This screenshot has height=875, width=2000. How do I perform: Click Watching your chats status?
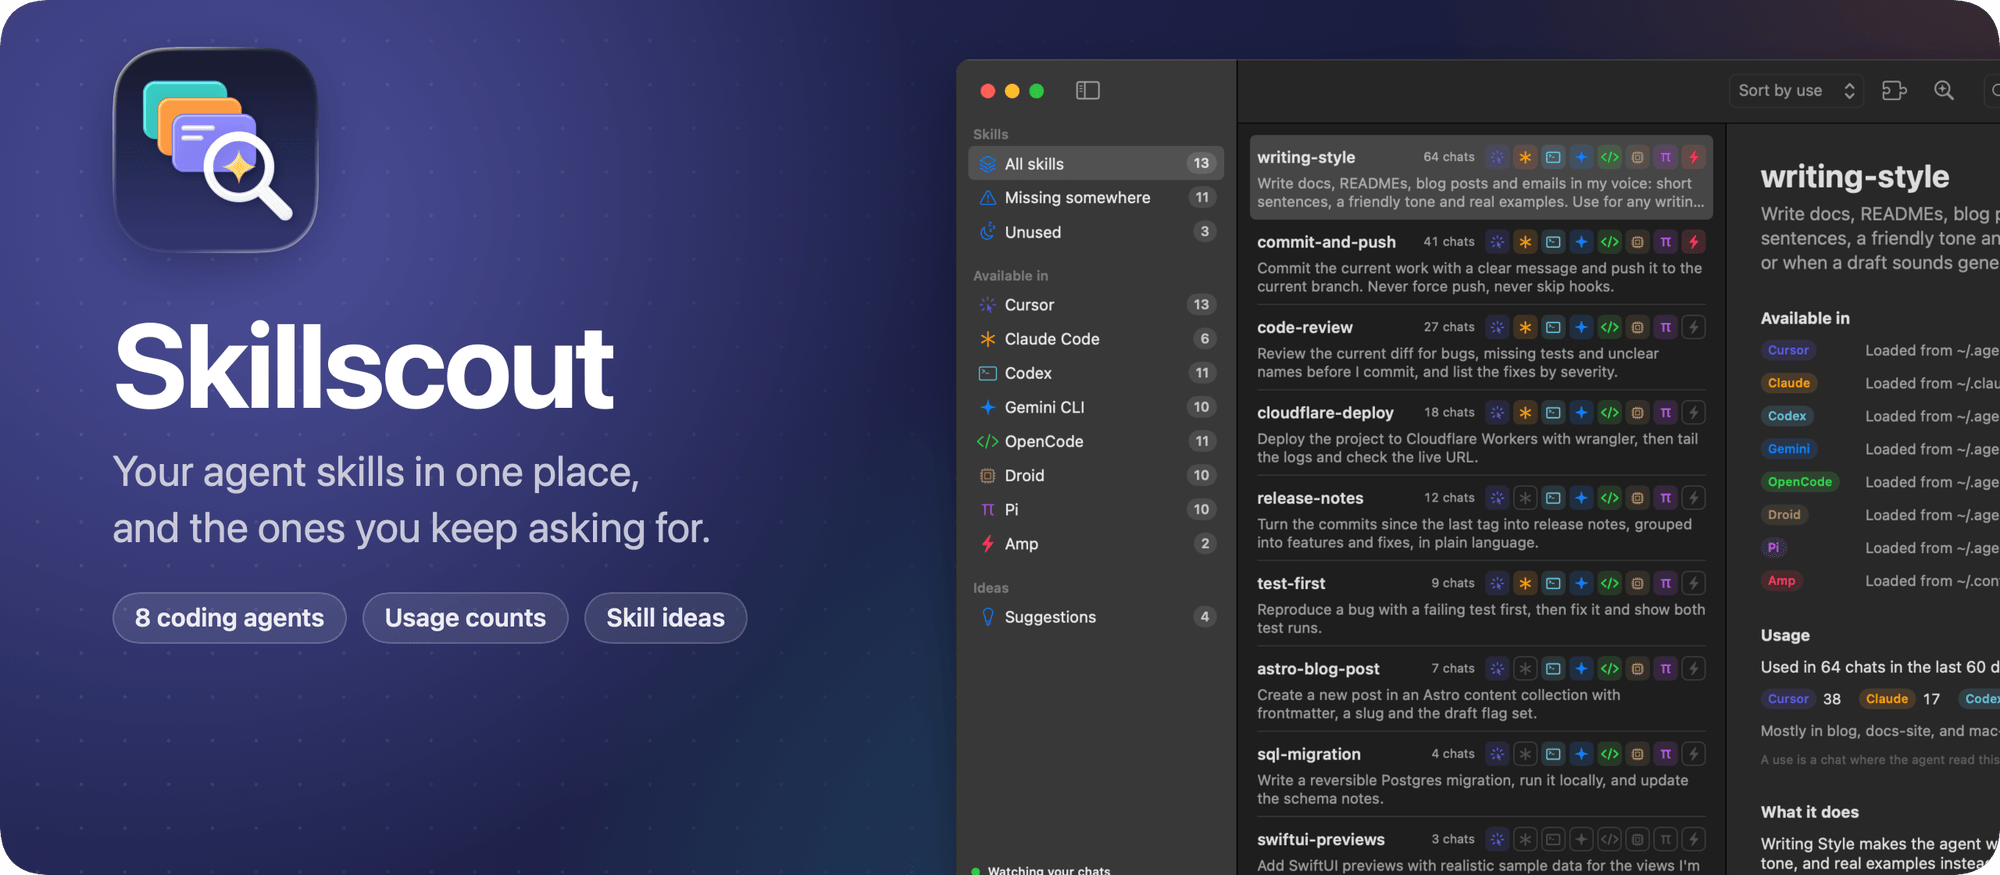click(1041, 869)
